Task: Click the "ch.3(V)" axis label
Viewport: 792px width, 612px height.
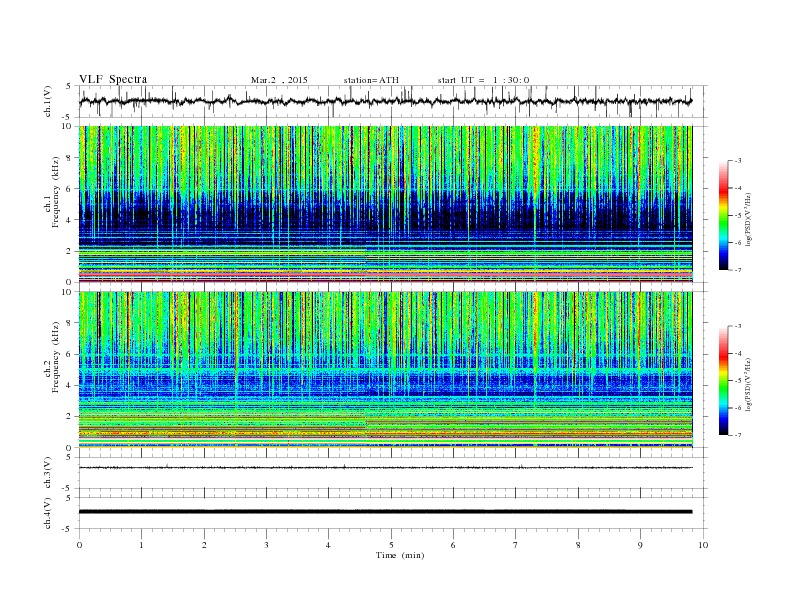Action: click(x=48, y=473)
